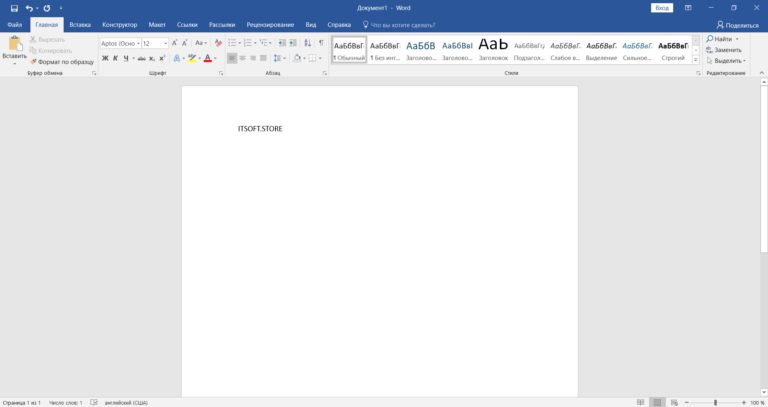The width and height of the screenshot is (768, 407).
Task: Open the font size 12 dropdown
Action: pos(166,44)
